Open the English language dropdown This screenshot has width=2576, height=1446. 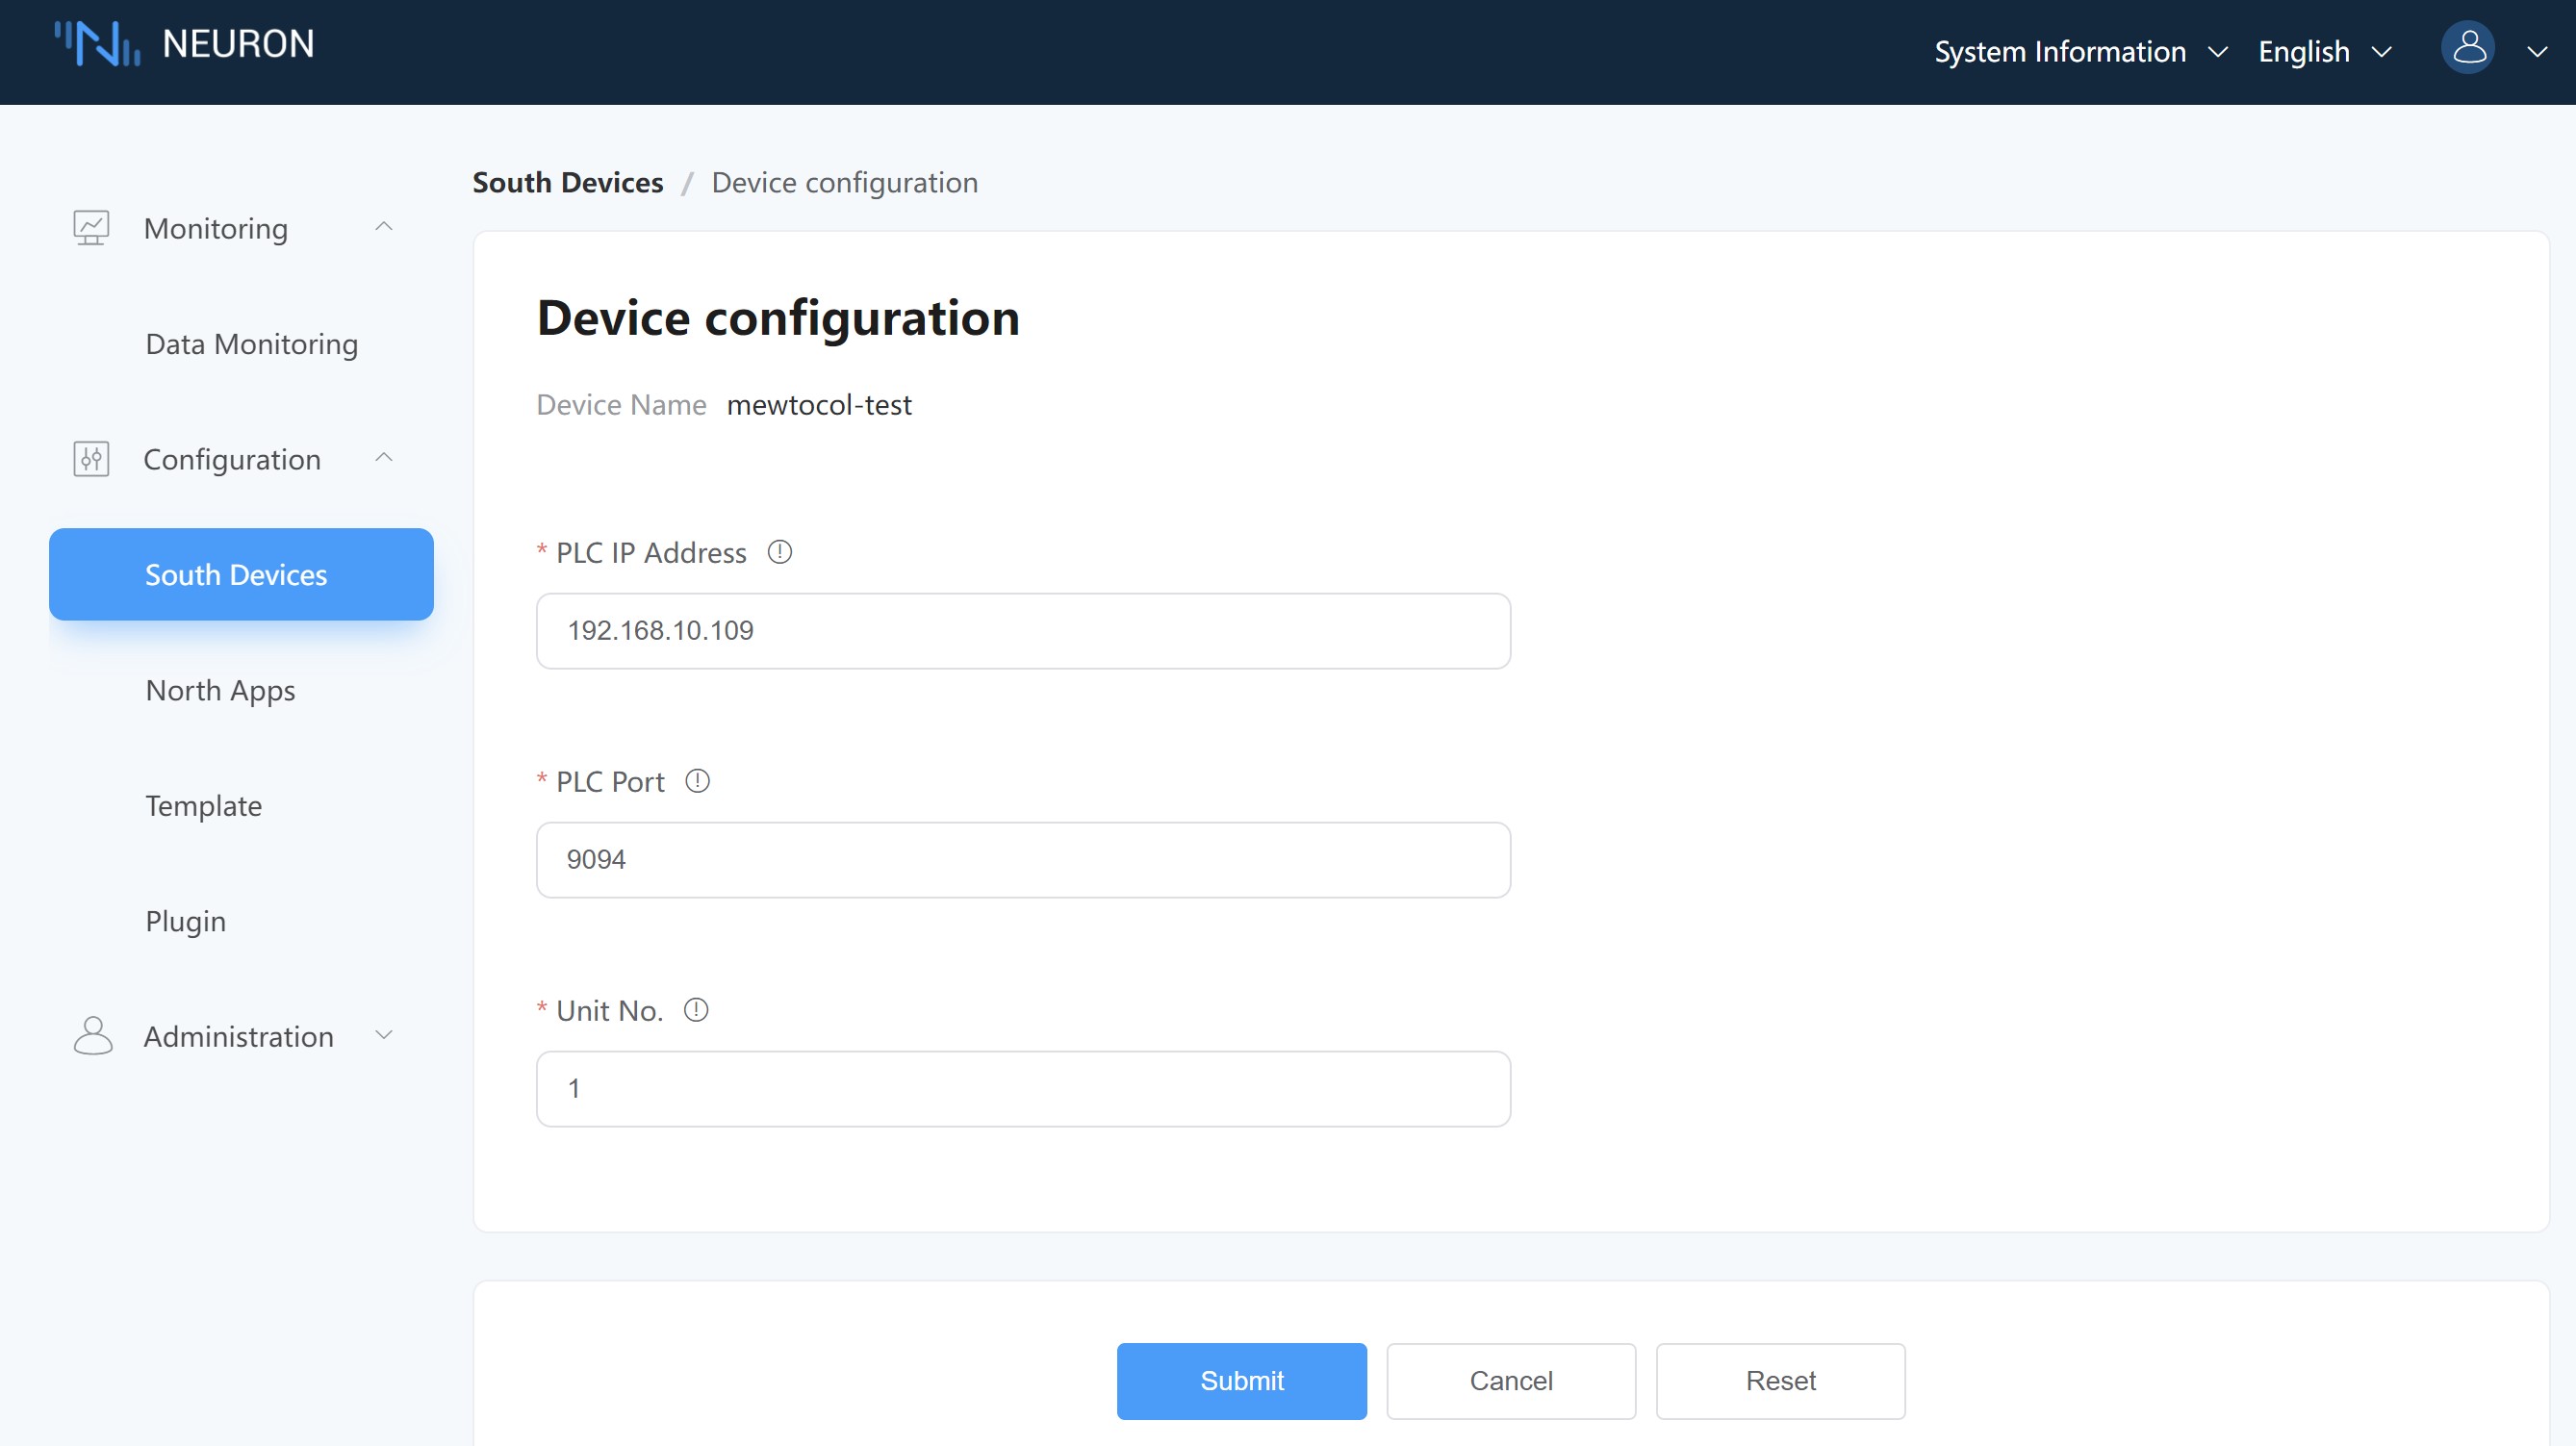pos(2324,52)
